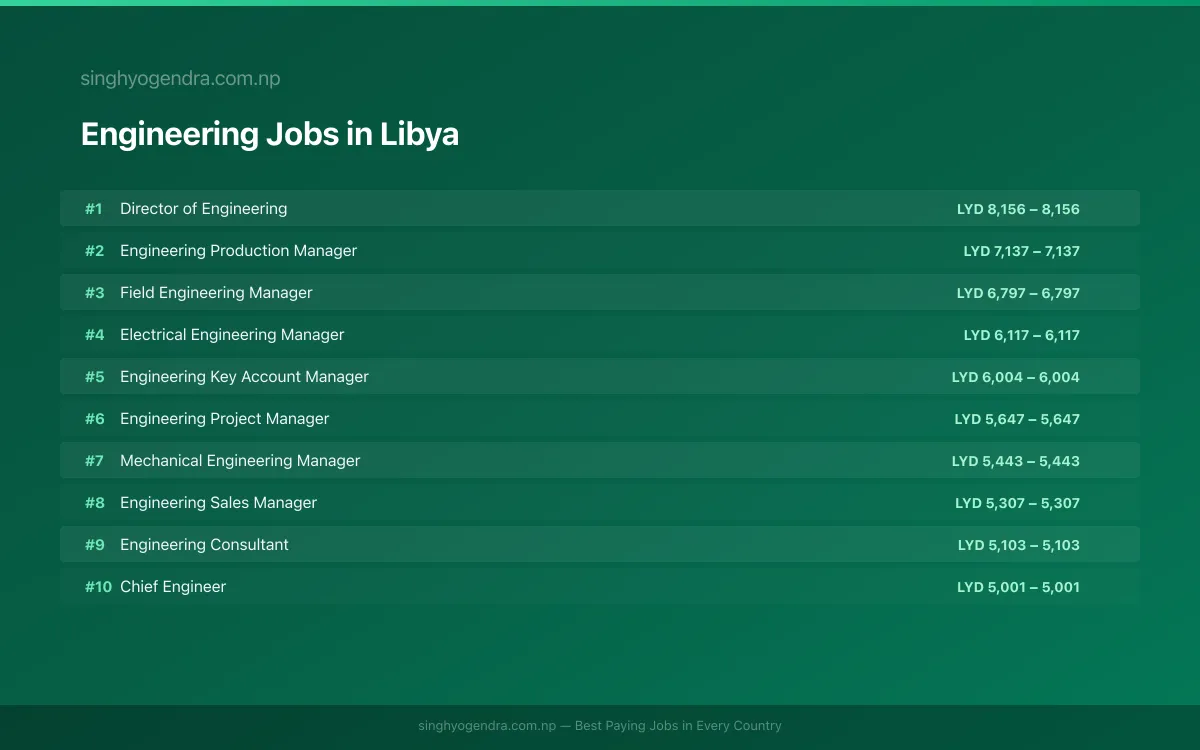This screenshot has width=1200, height=750.
Task: Select 'Mechanical Engineering Manager' job title
Action: pyautogui.click(x=240, y=461)
